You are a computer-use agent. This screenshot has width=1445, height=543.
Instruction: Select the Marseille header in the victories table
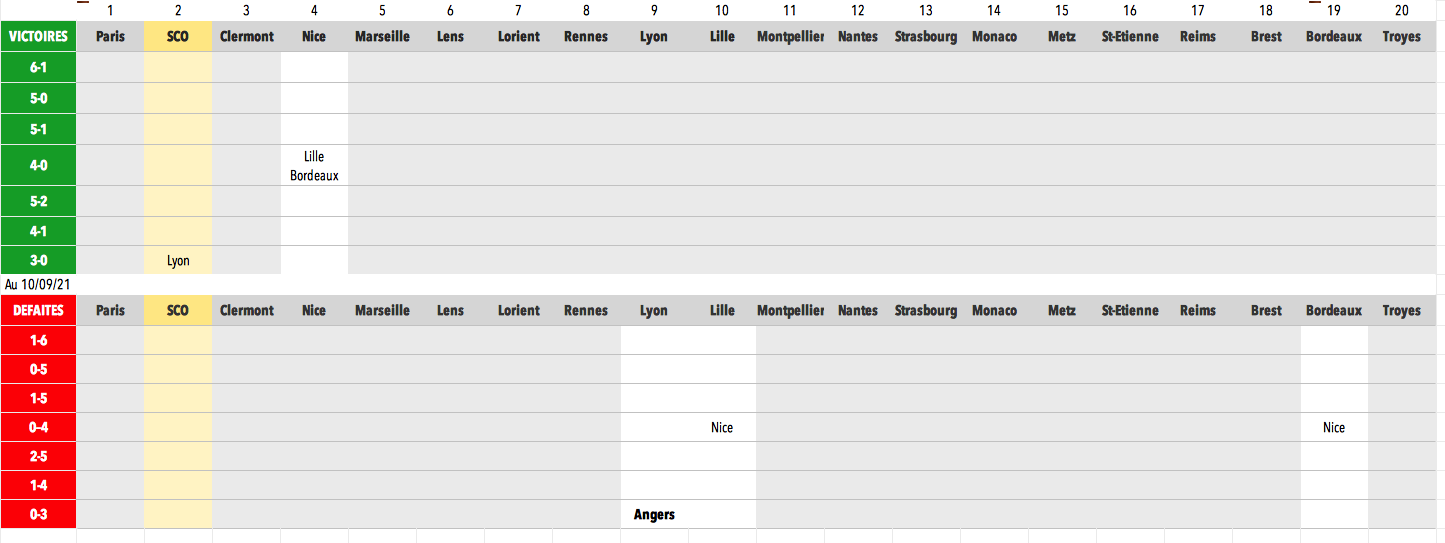[382, 37]
